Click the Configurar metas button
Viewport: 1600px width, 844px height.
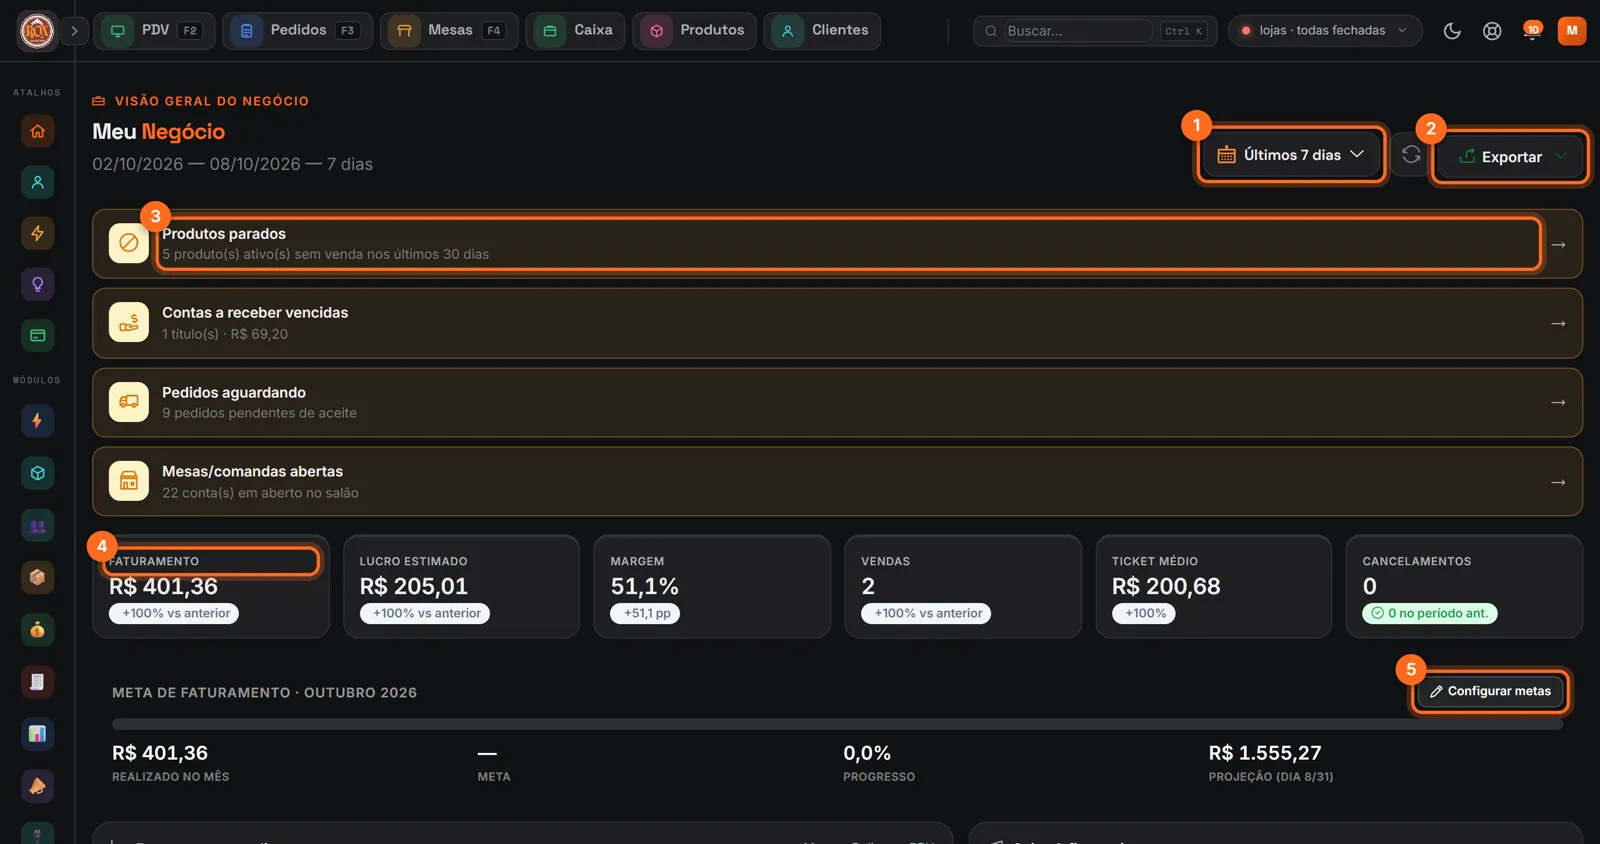1490,691
